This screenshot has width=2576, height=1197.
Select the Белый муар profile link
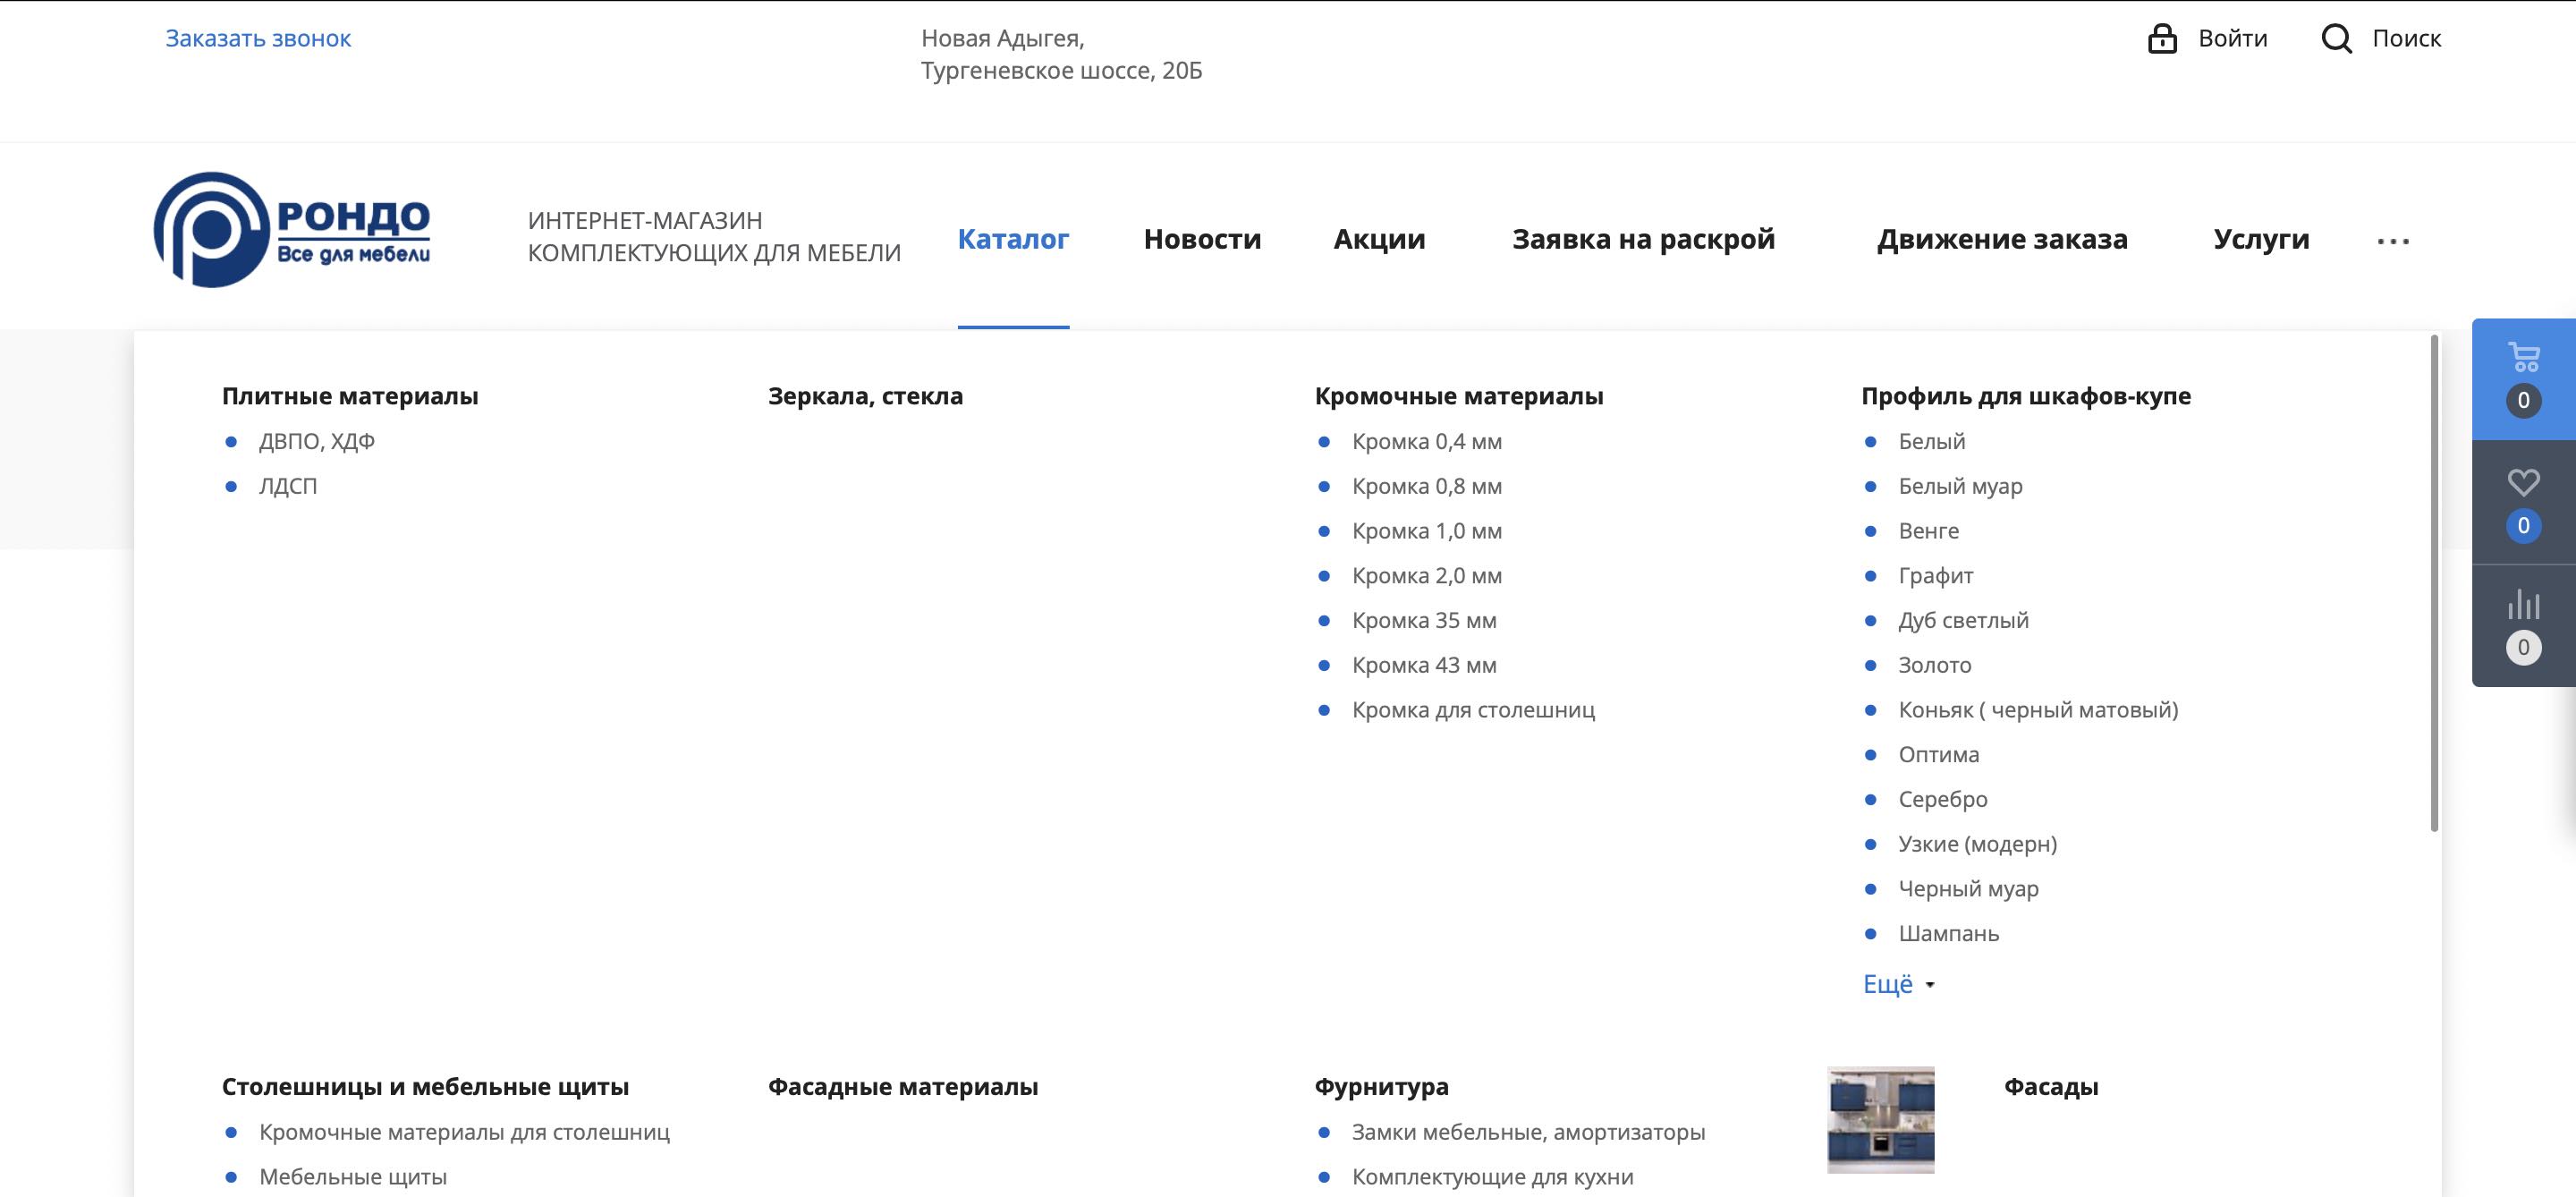(x=1960, y=486)
